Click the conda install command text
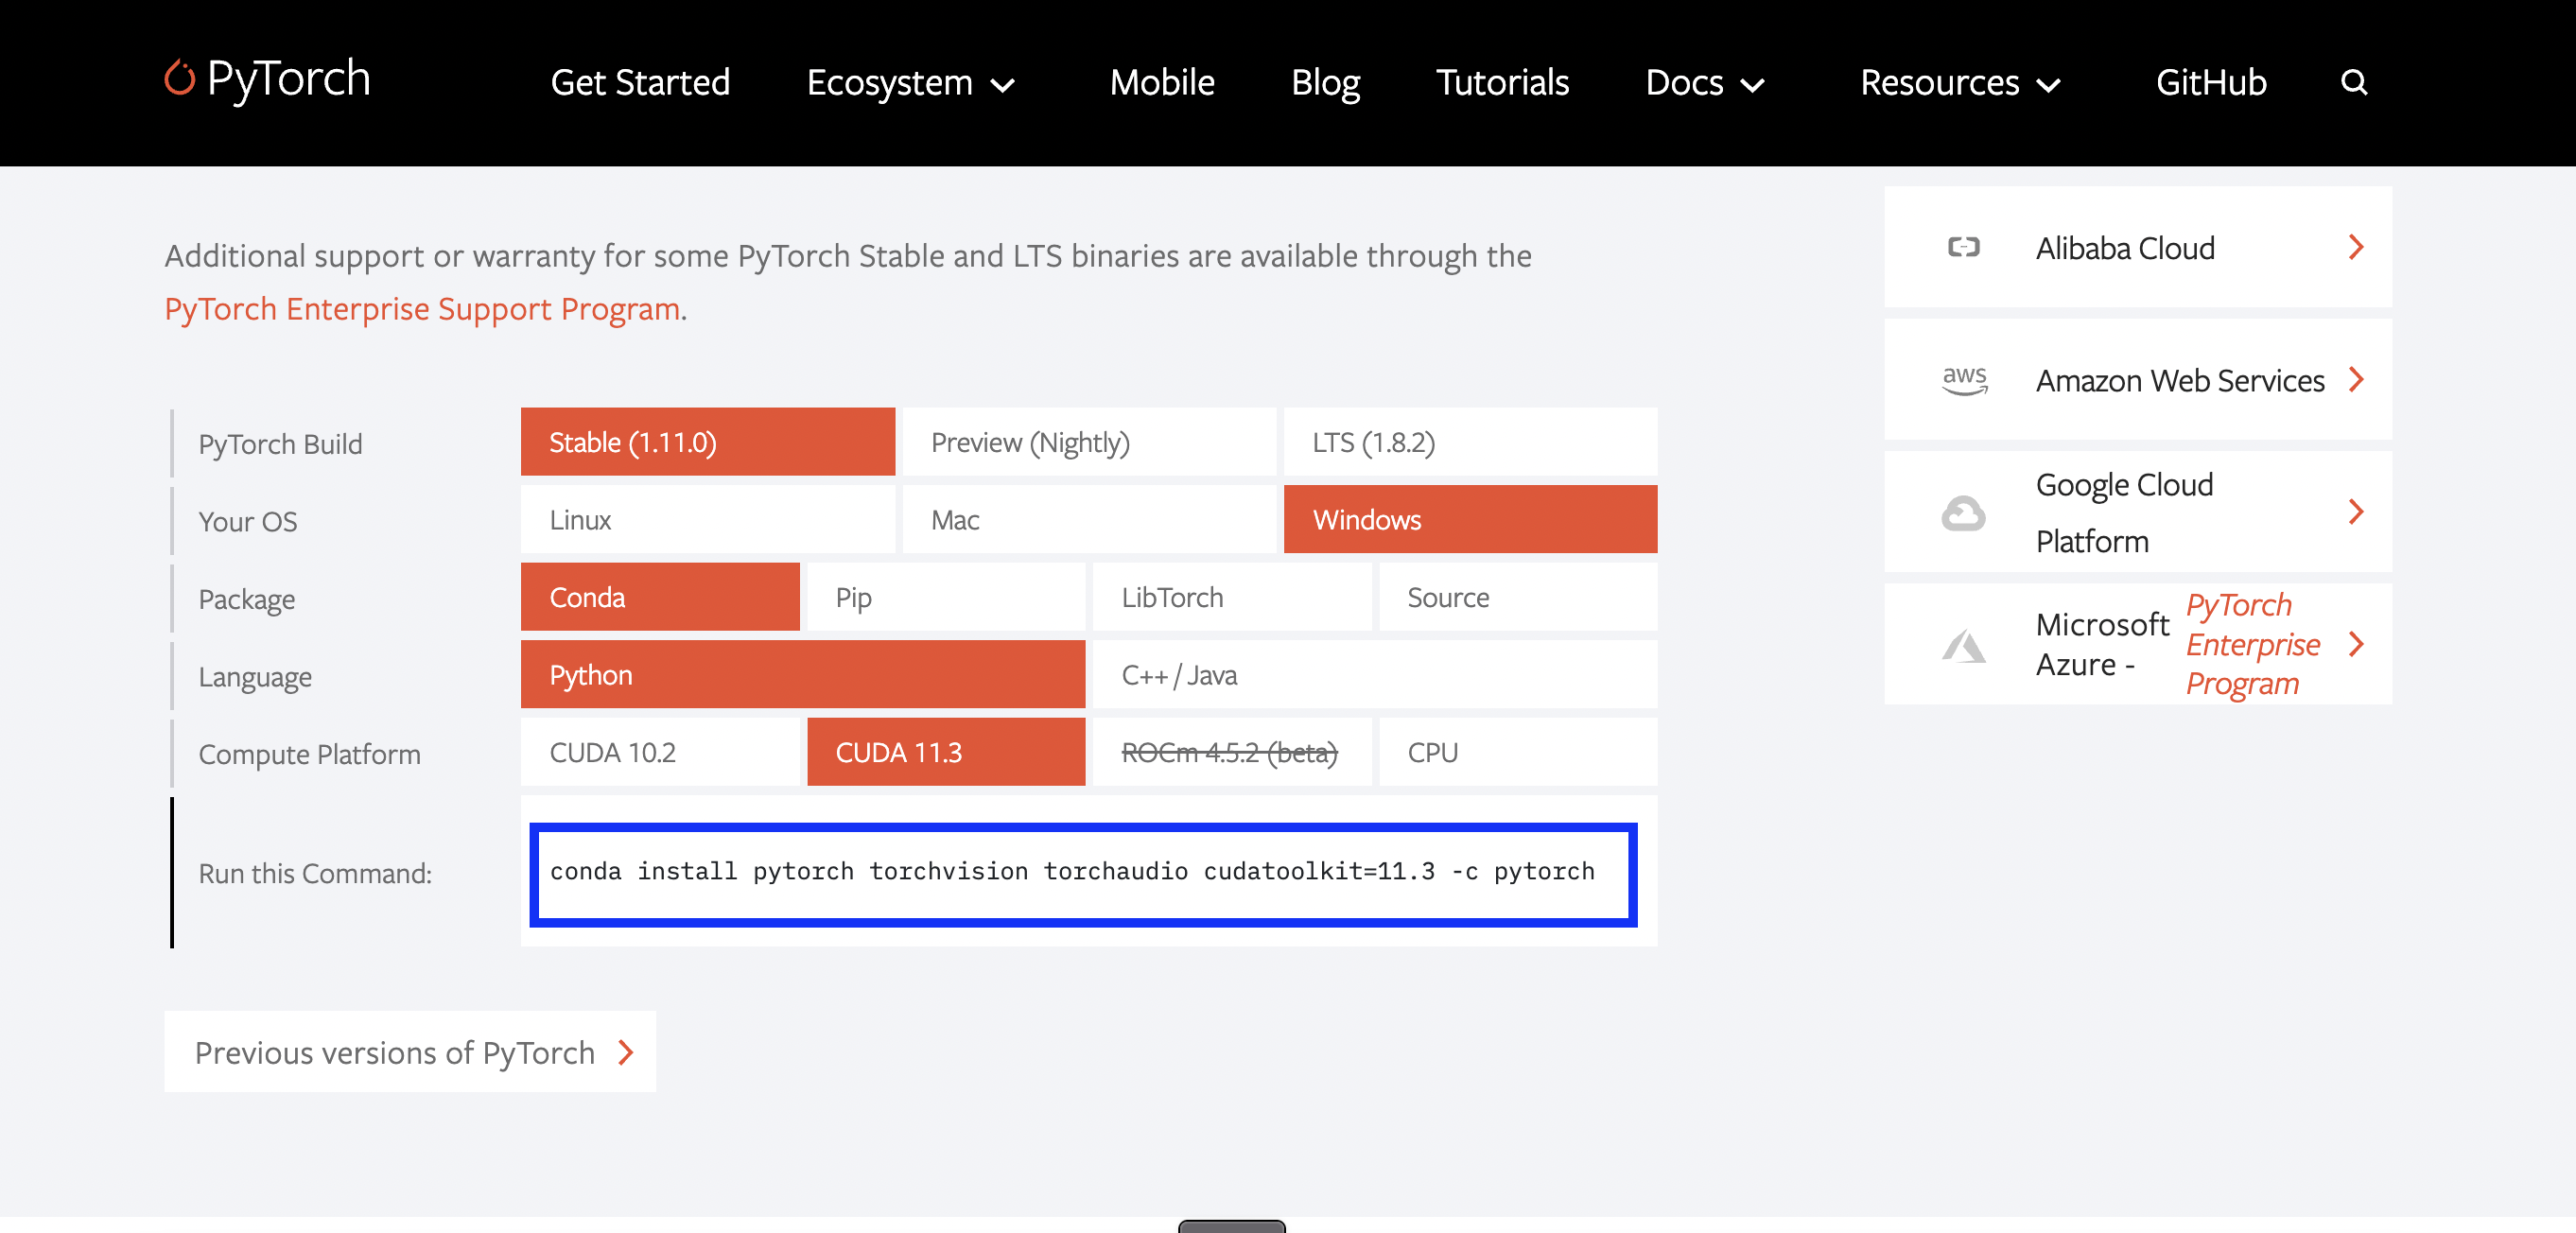 (1072, 872)
